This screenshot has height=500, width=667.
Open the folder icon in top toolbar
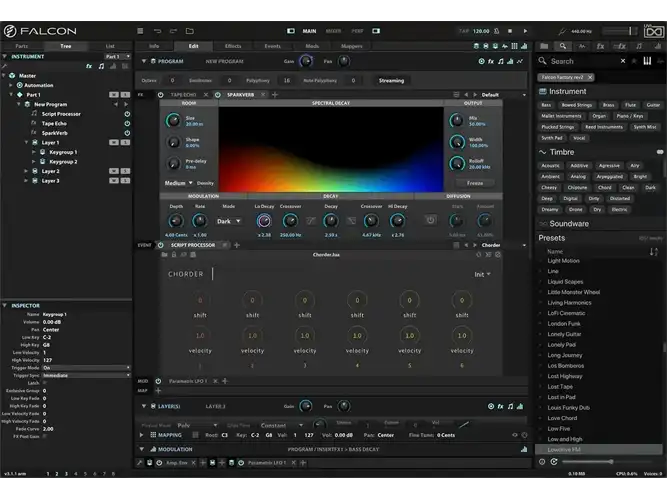coord(190,31)
